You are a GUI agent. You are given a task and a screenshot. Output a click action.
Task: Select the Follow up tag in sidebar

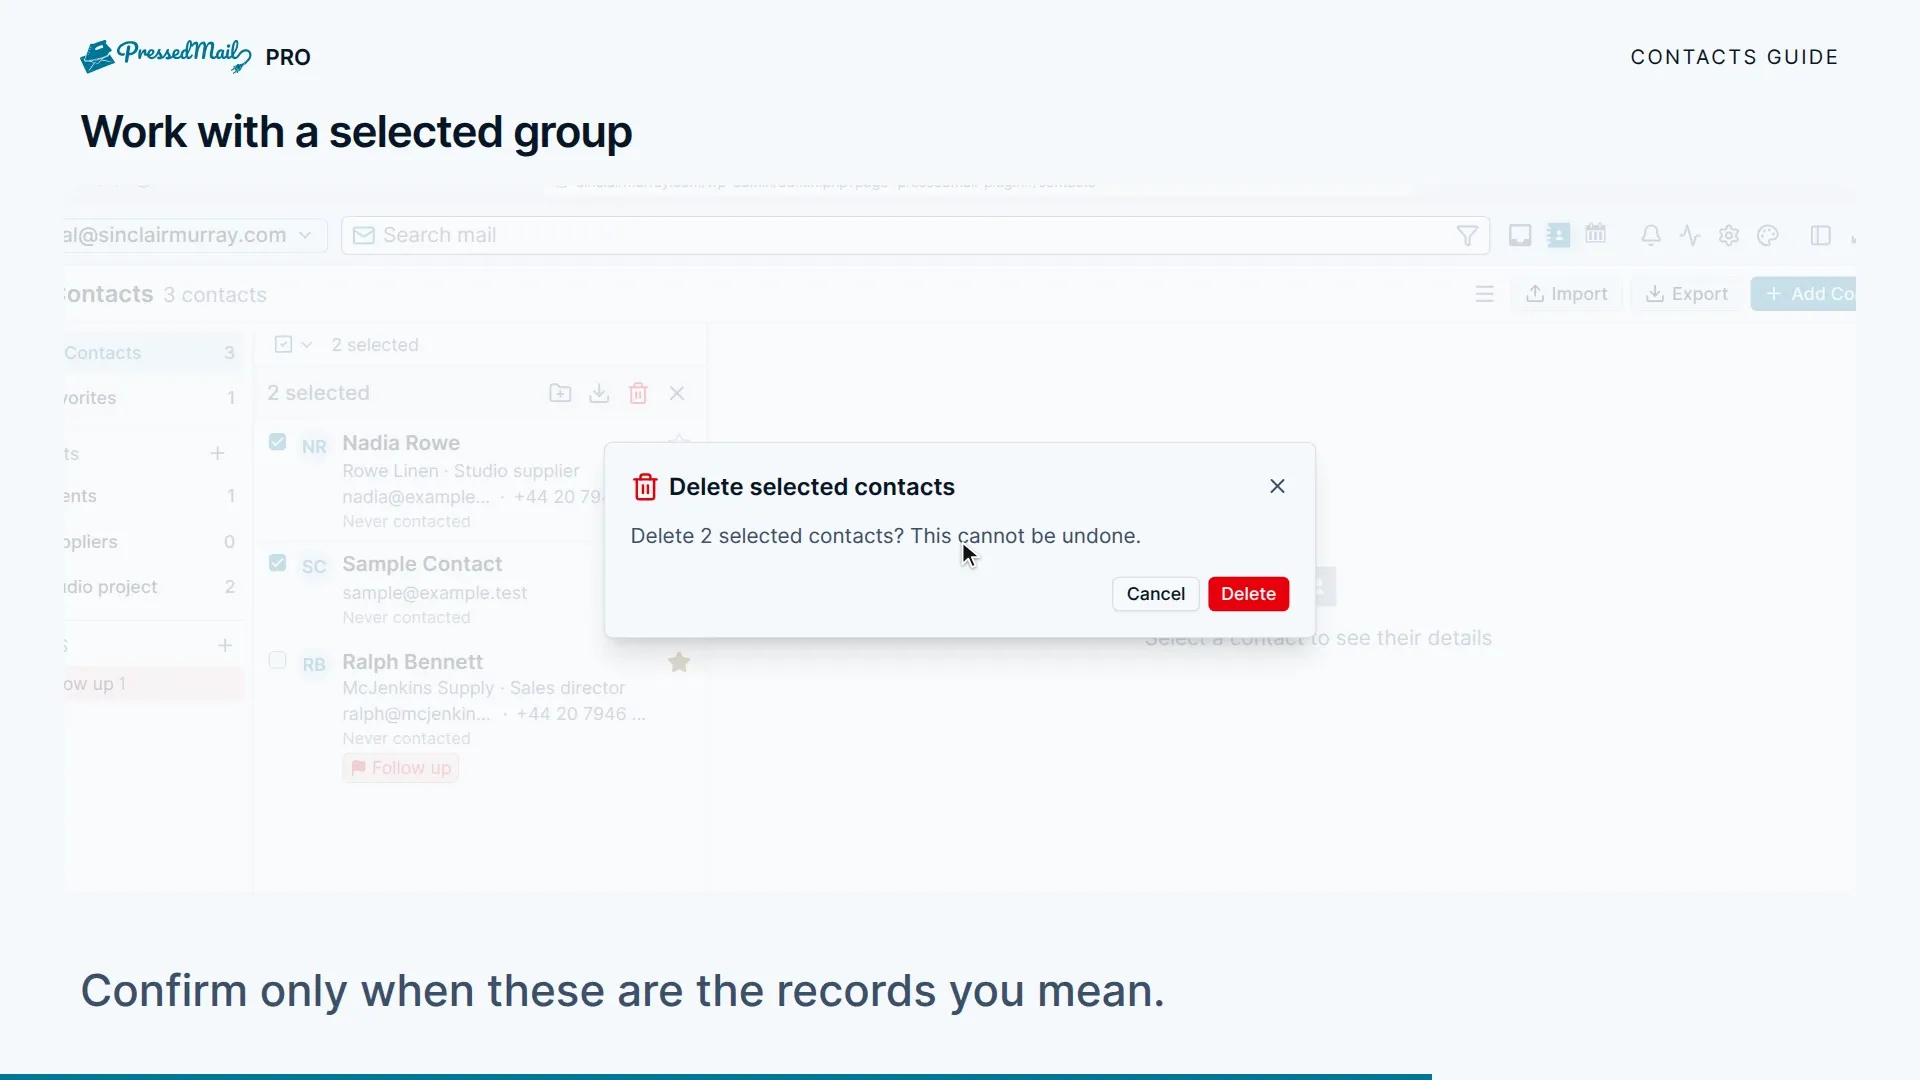point(153,684)
